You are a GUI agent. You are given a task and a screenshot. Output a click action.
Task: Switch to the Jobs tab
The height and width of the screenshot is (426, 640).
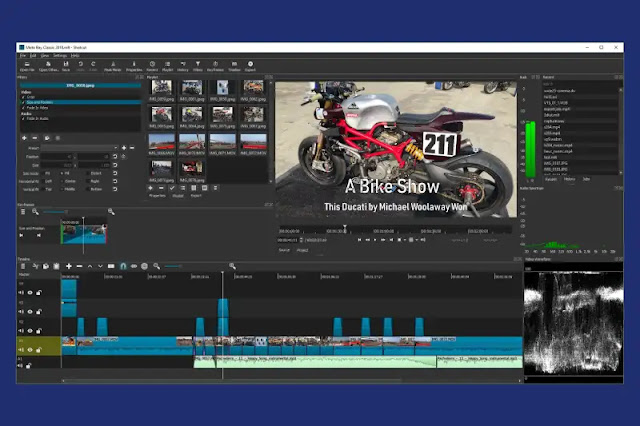pyautogui.click(x=586, y=179)
